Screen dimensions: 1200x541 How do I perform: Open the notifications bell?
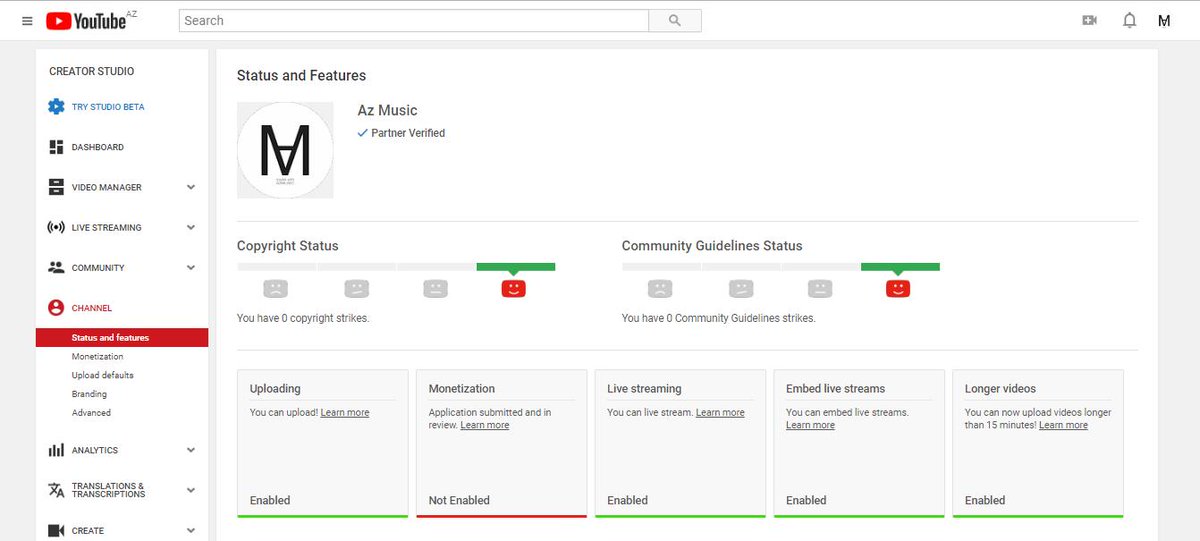point(1130,20)
